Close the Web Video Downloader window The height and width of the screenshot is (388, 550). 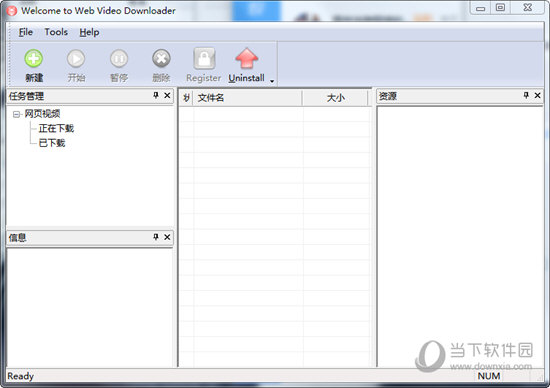[x=528, y=8]
